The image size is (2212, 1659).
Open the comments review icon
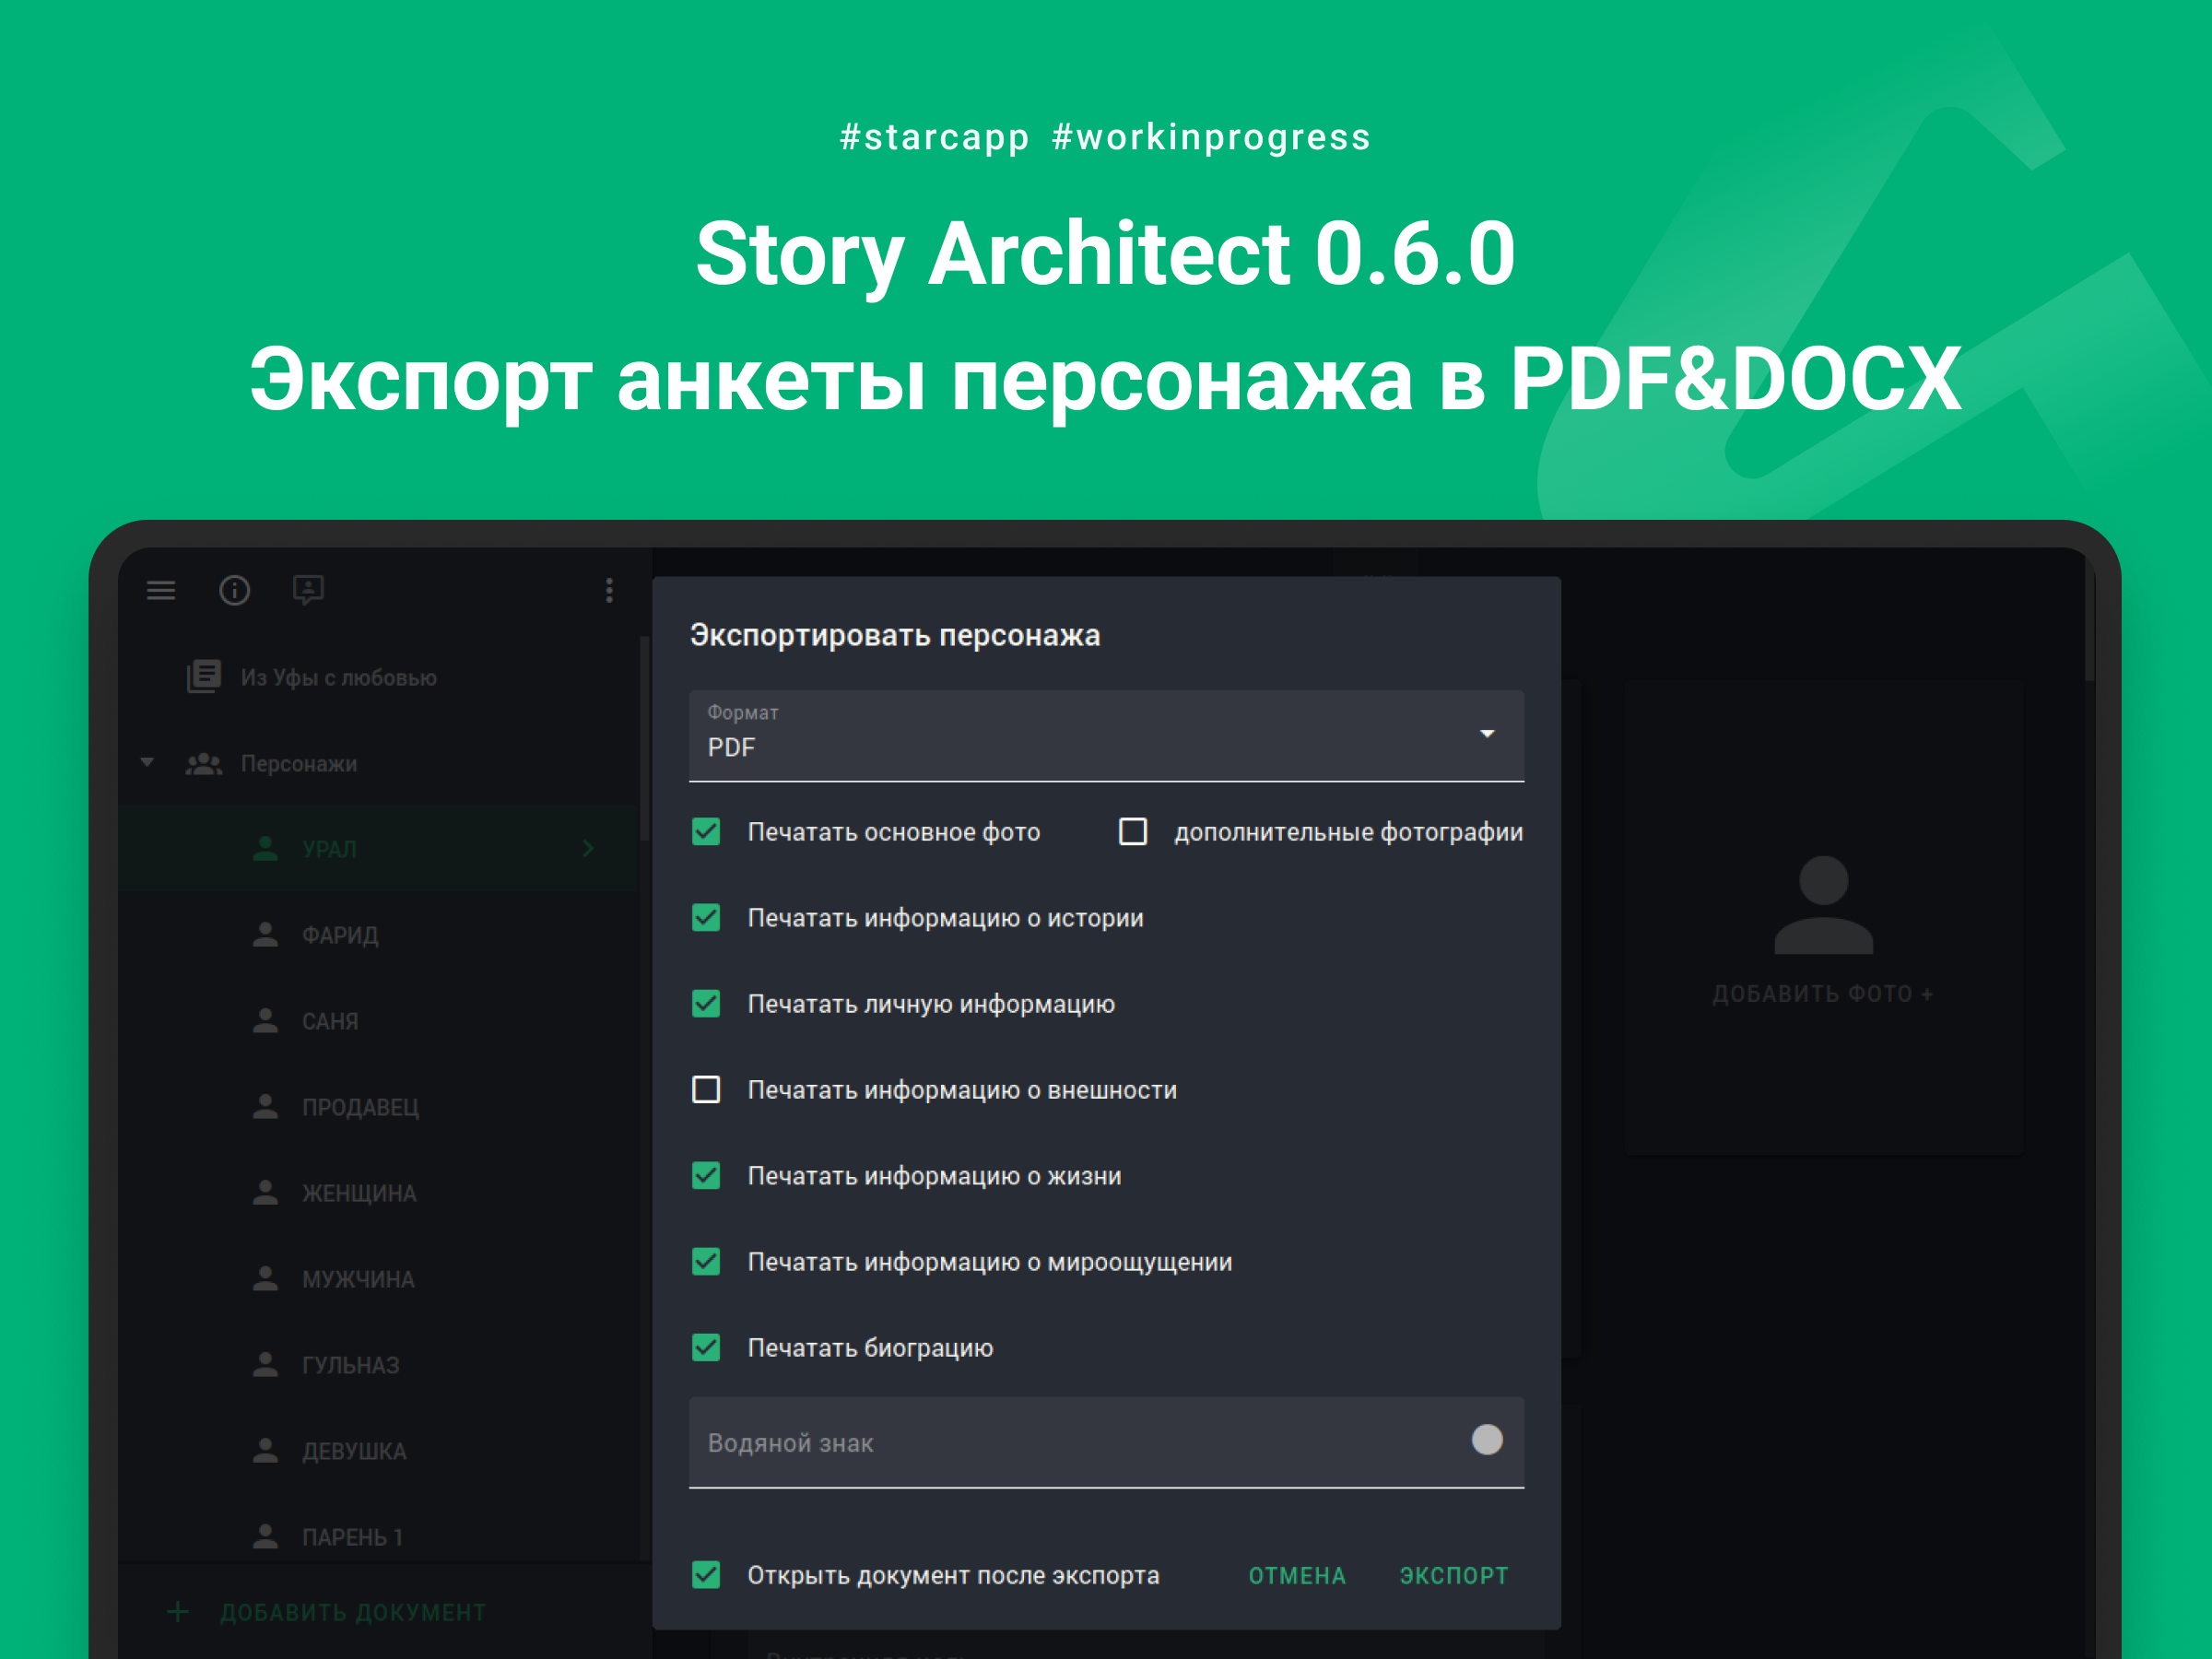pos(308,590)
